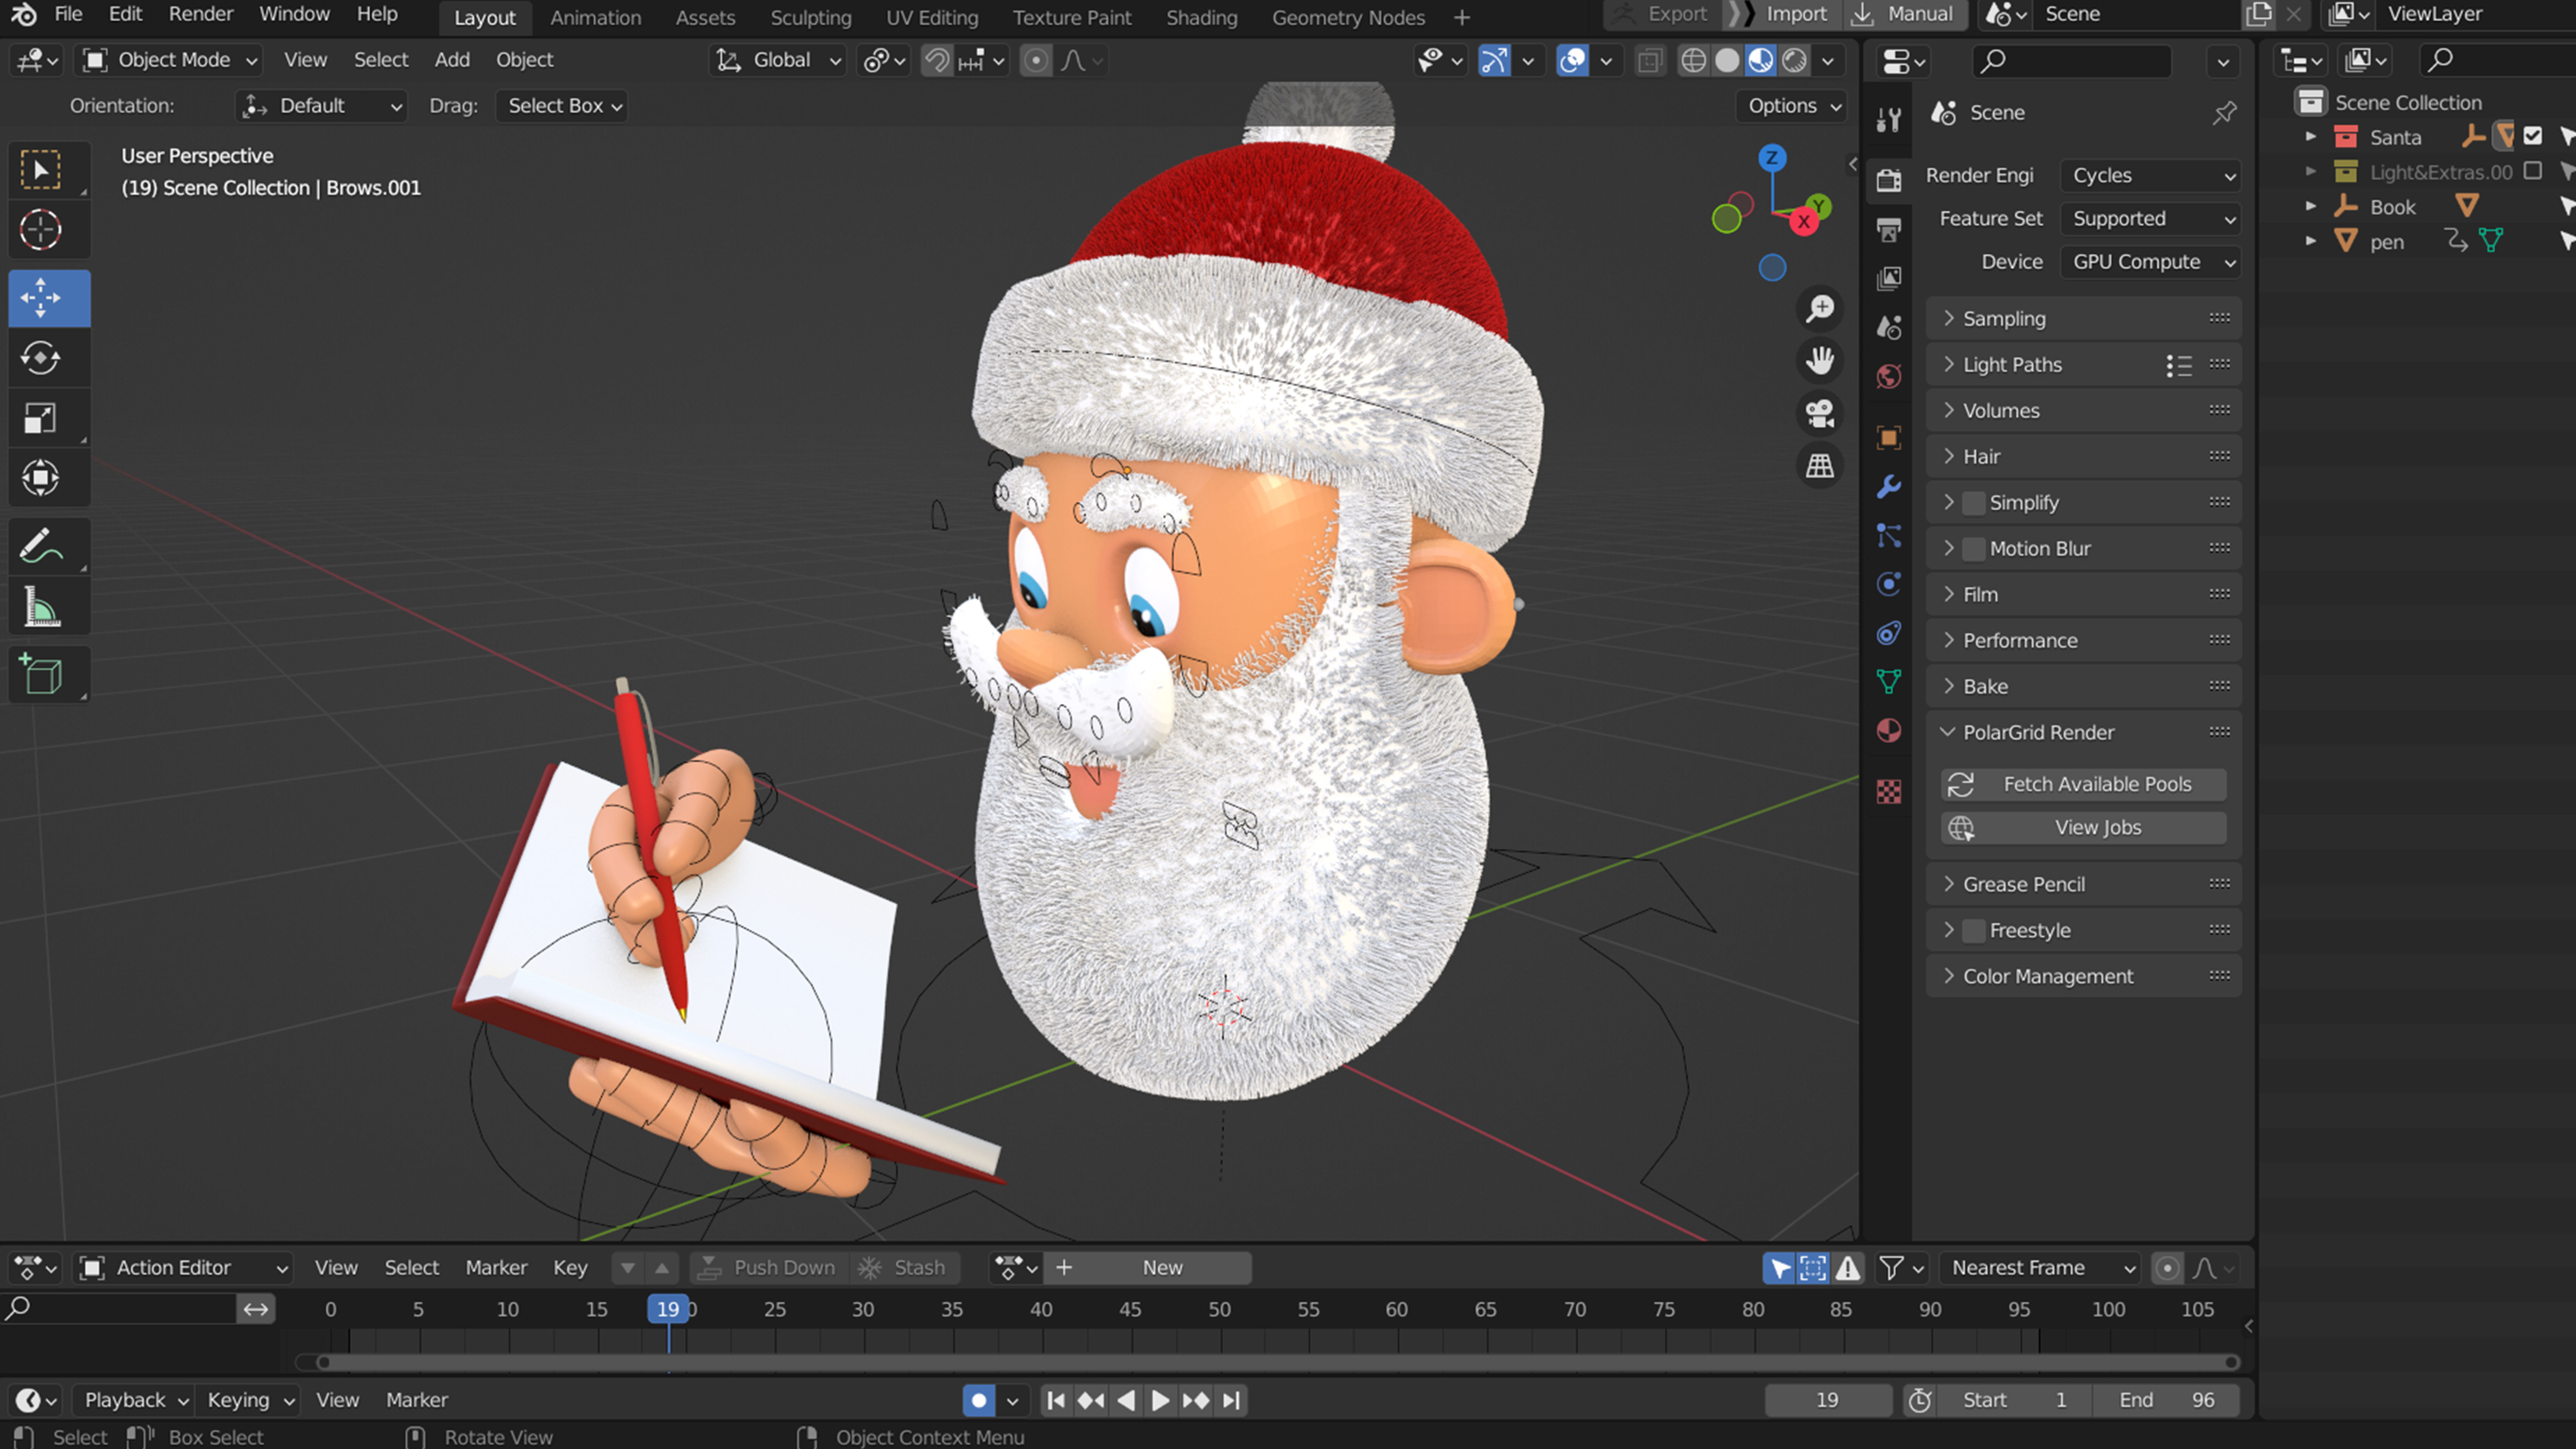This screenshot has width=2576, height=1449.
Task: Open the Material properties tab
Action: (x=1888, y=731)
